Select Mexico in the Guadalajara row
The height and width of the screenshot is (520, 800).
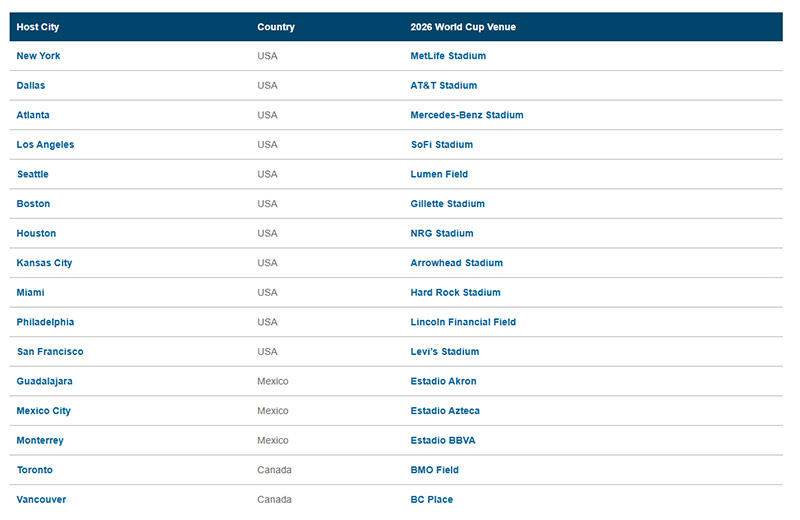[272, 381]
